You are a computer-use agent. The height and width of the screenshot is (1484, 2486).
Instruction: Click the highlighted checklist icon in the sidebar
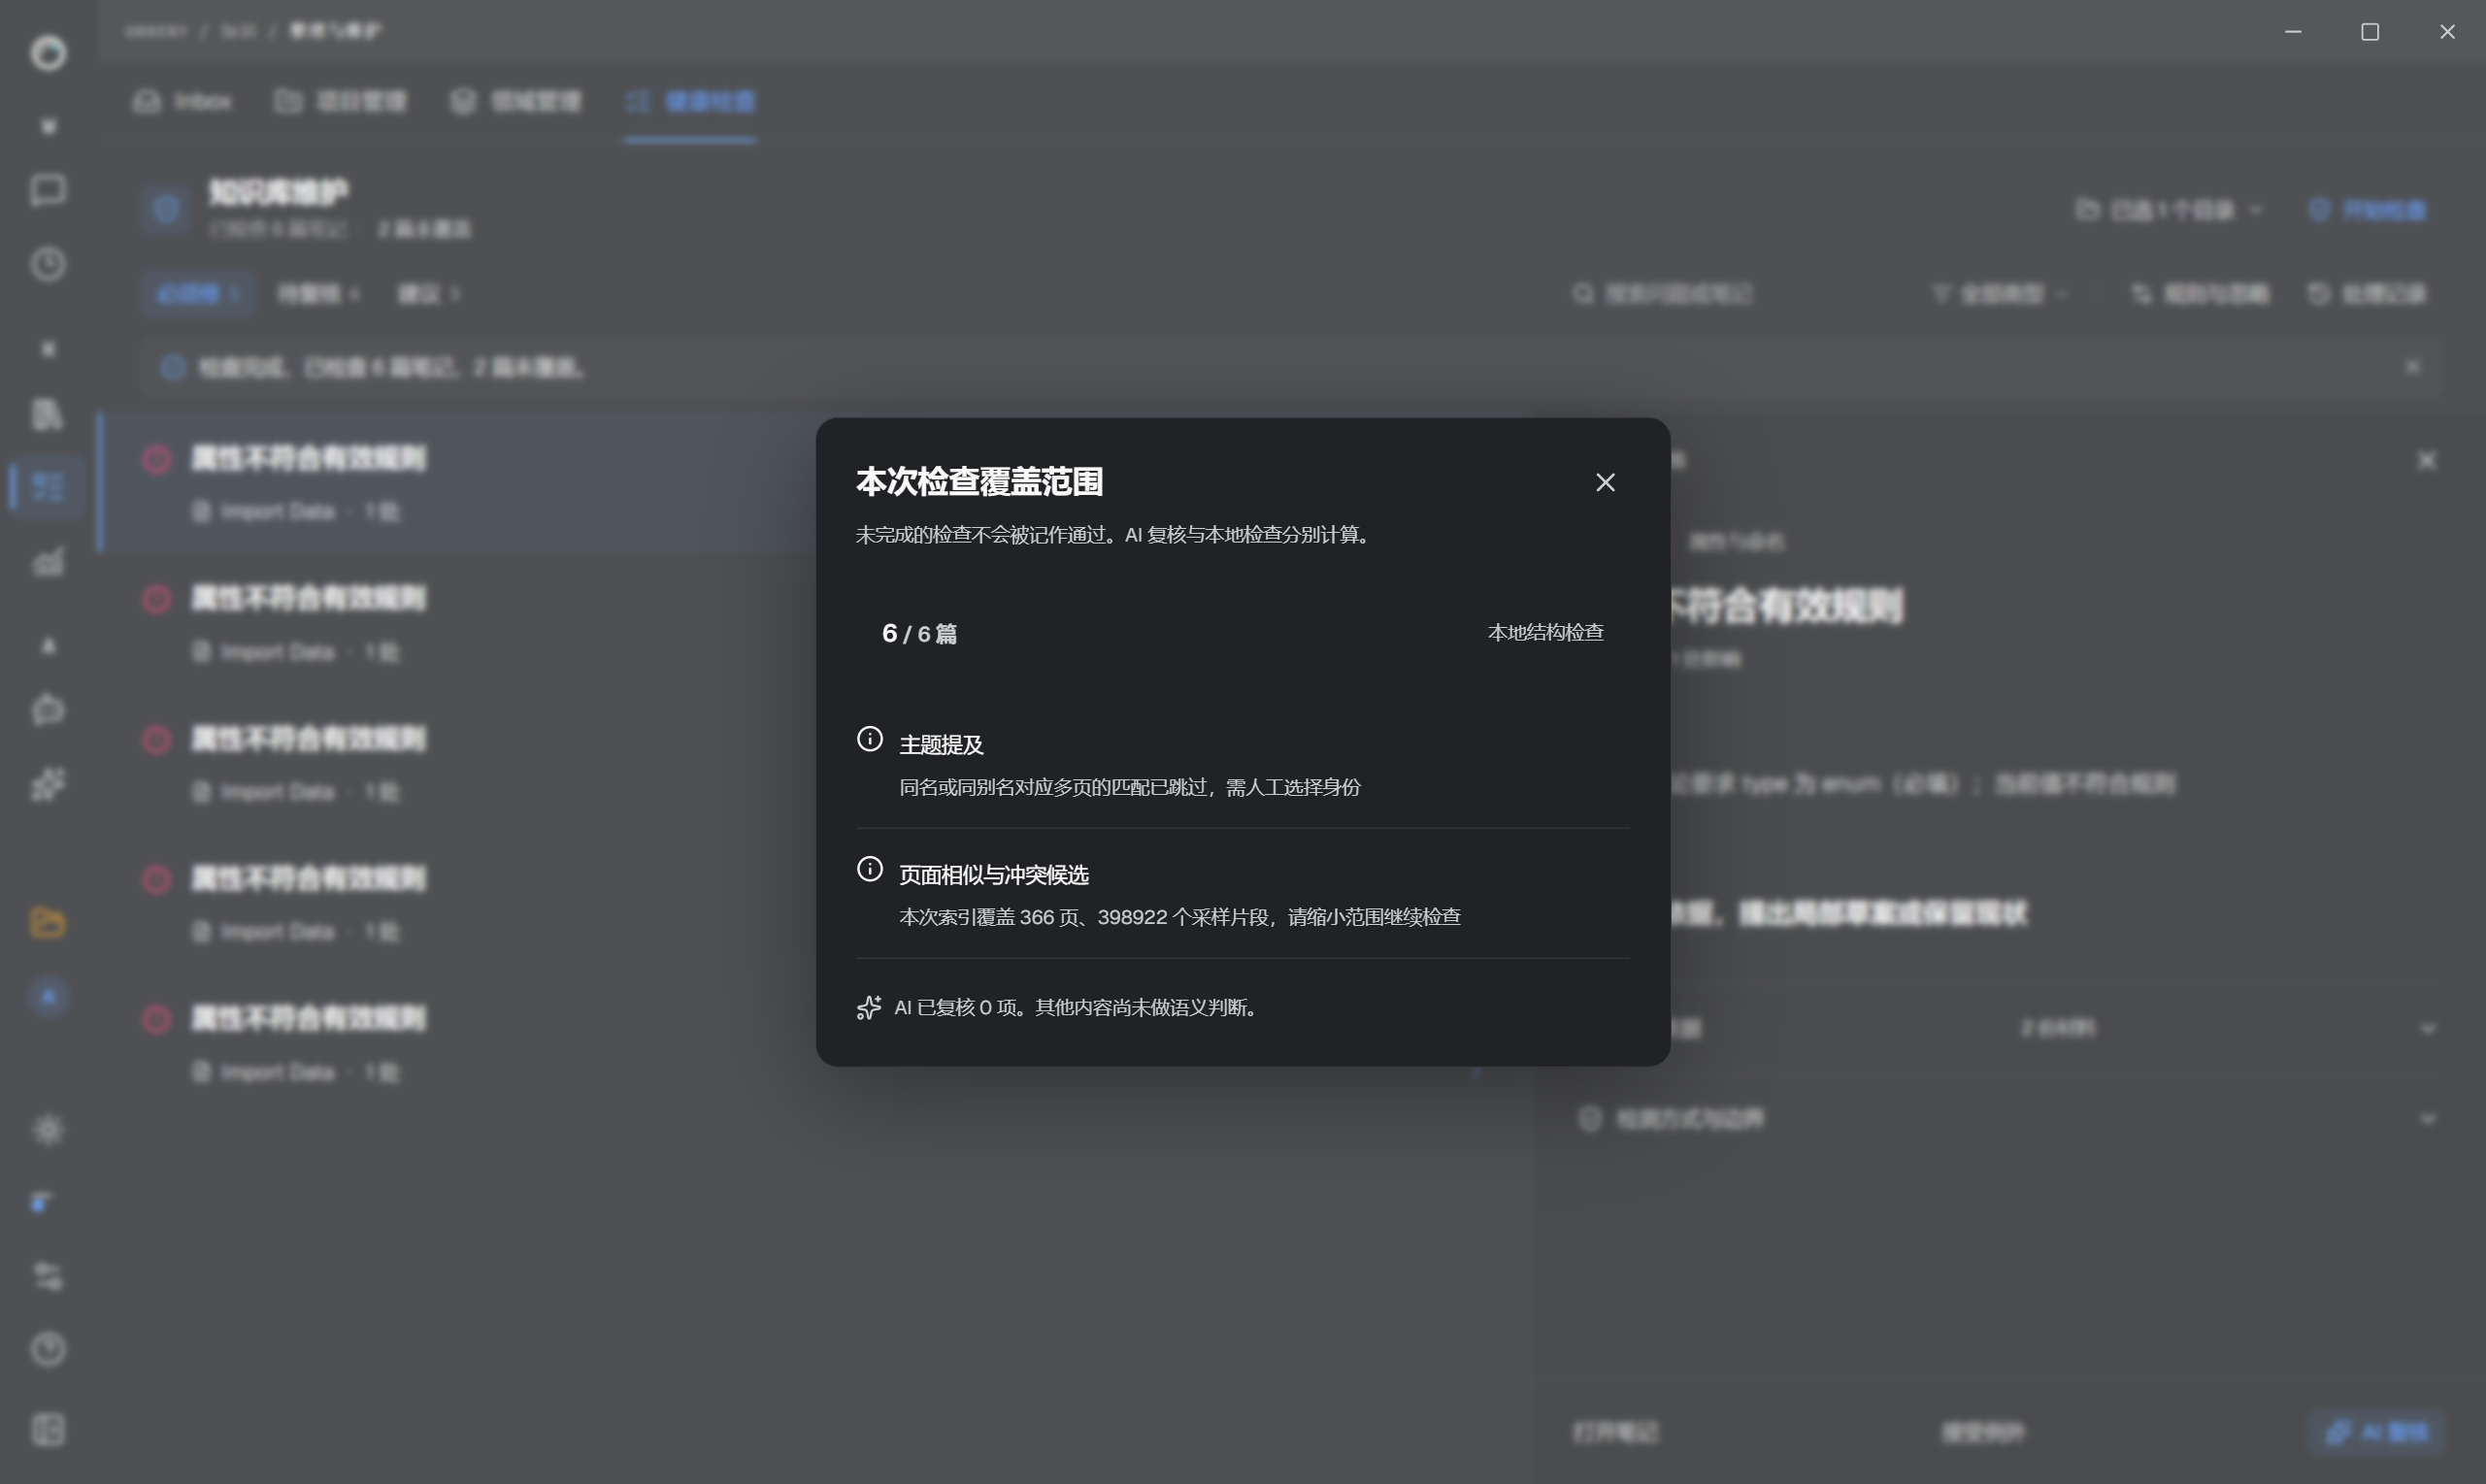[48, 487]
